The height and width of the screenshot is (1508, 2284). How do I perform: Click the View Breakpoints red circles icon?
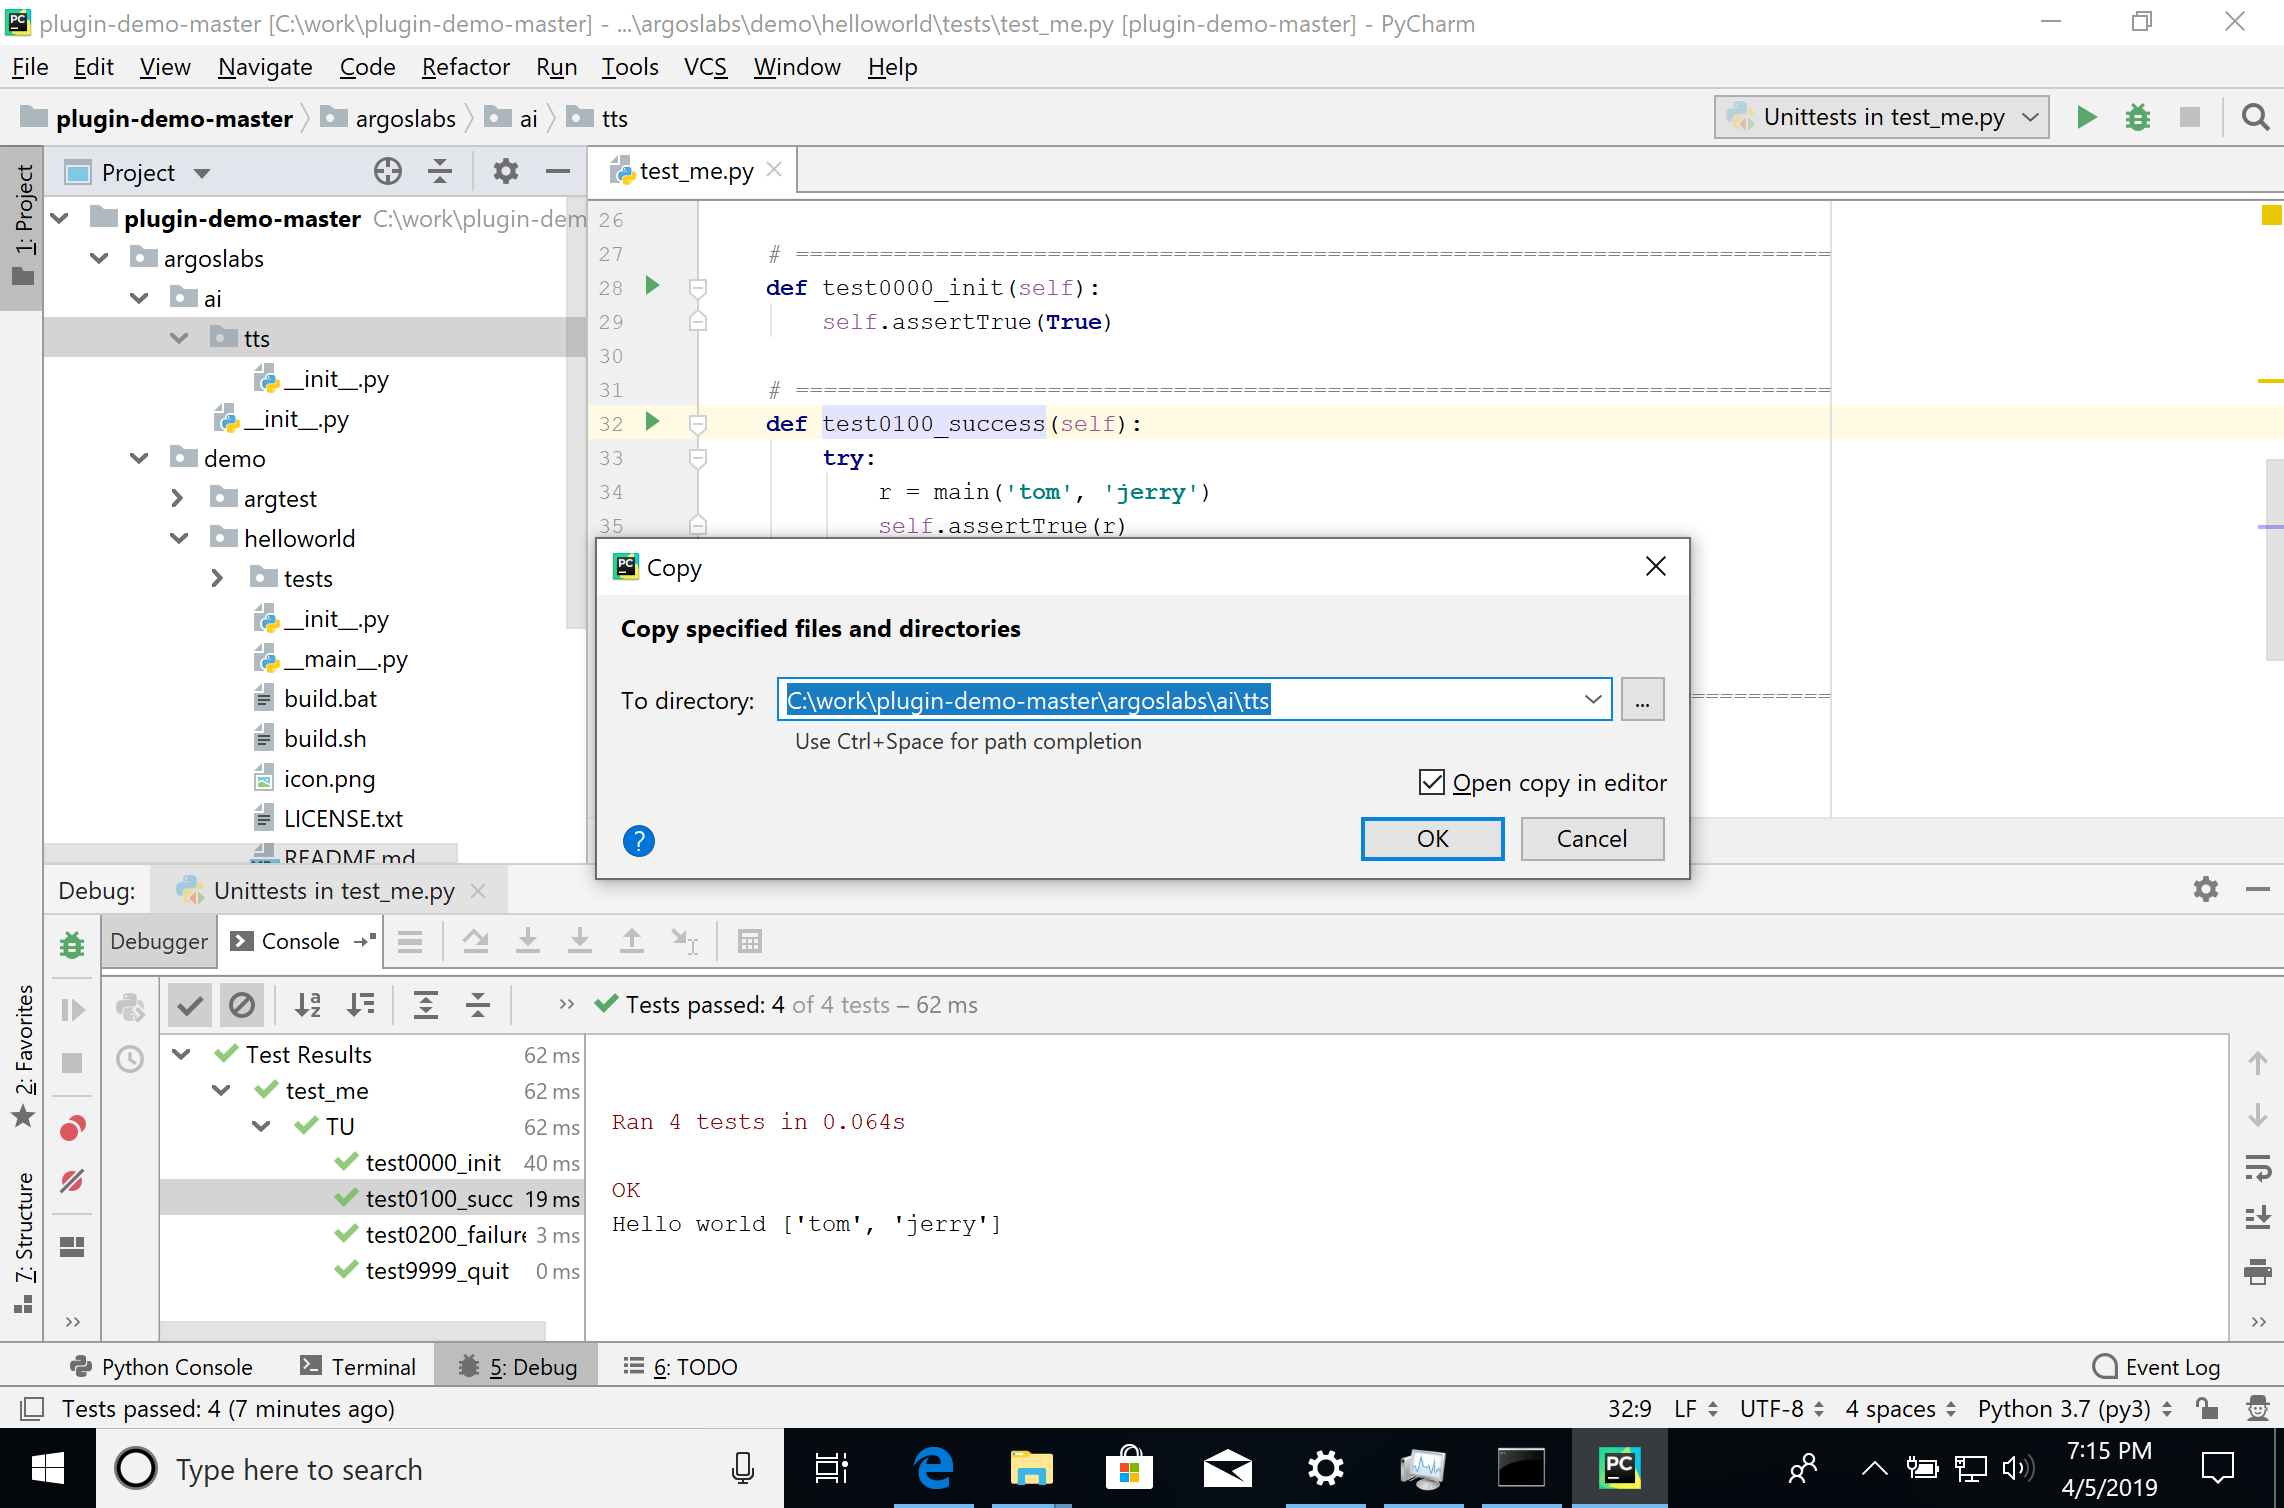(x=72, y=1129)
